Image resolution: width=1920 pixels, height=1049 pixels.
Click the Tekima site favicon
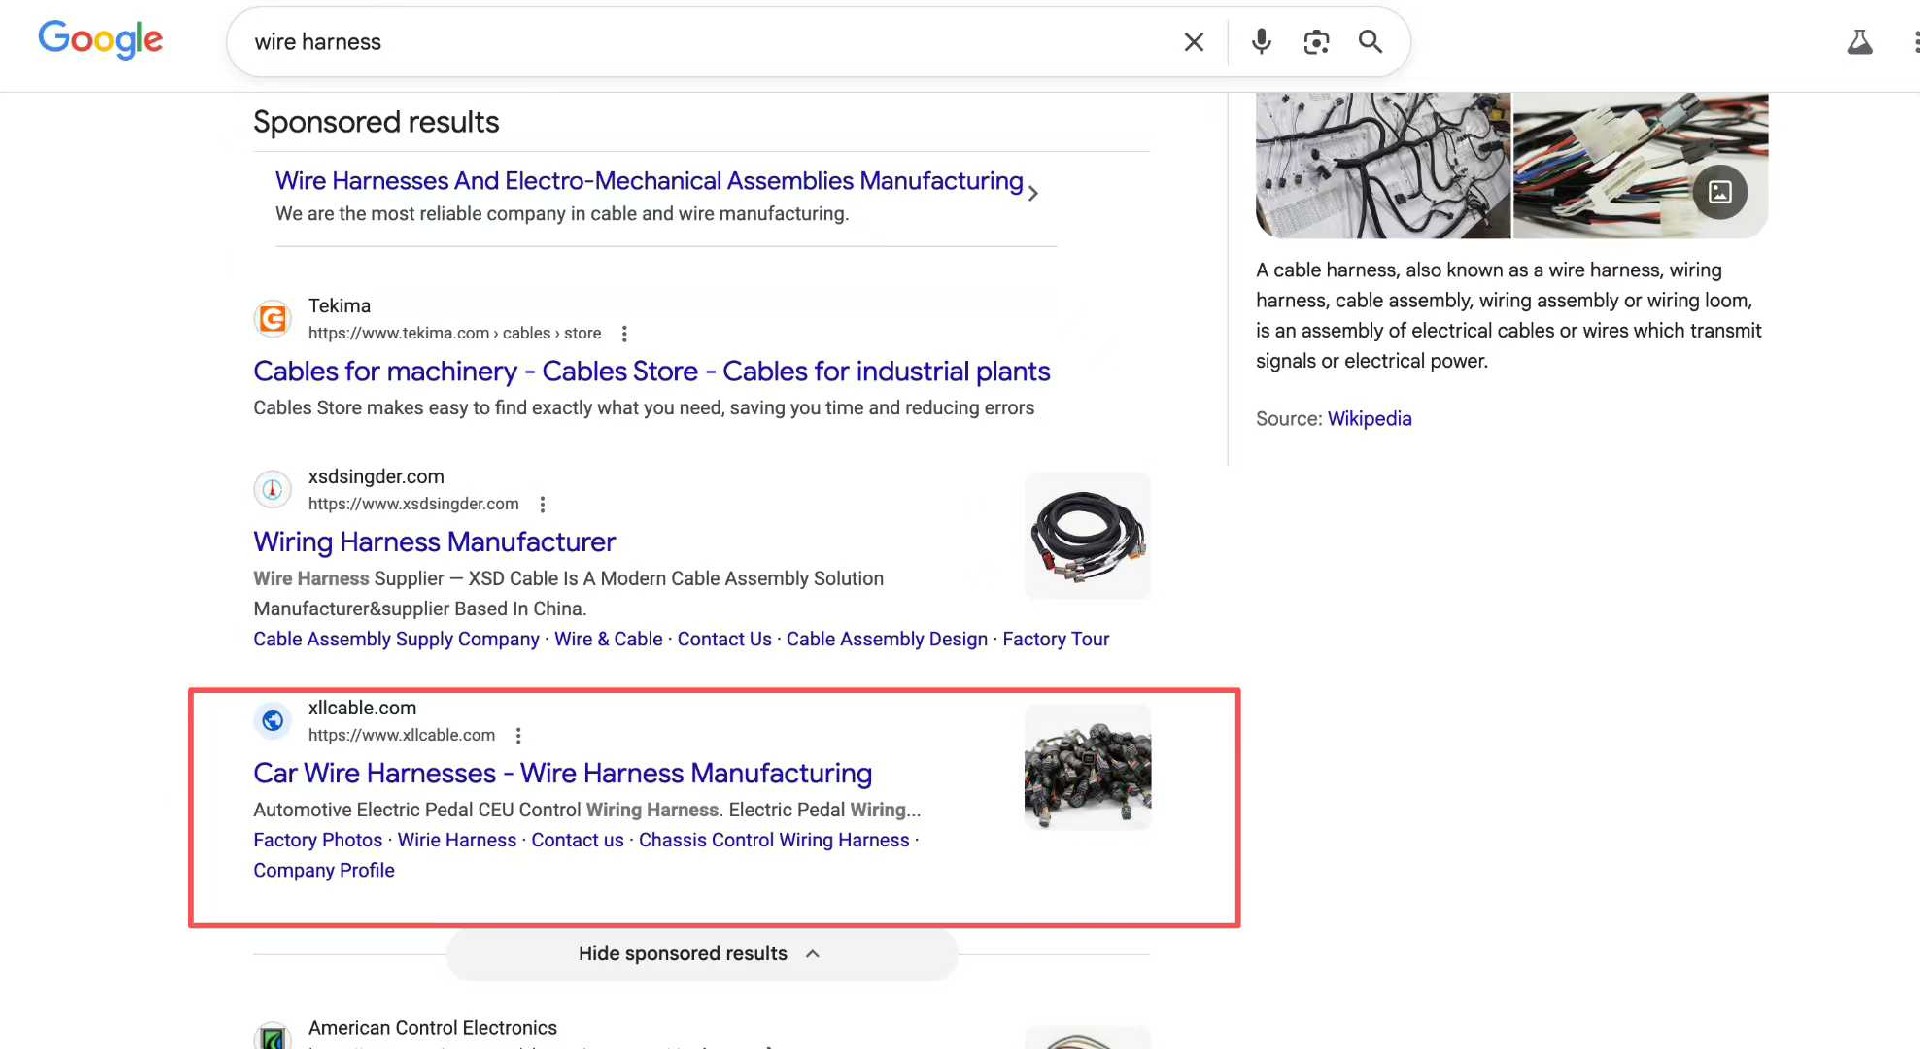click(x=272, y=319)
